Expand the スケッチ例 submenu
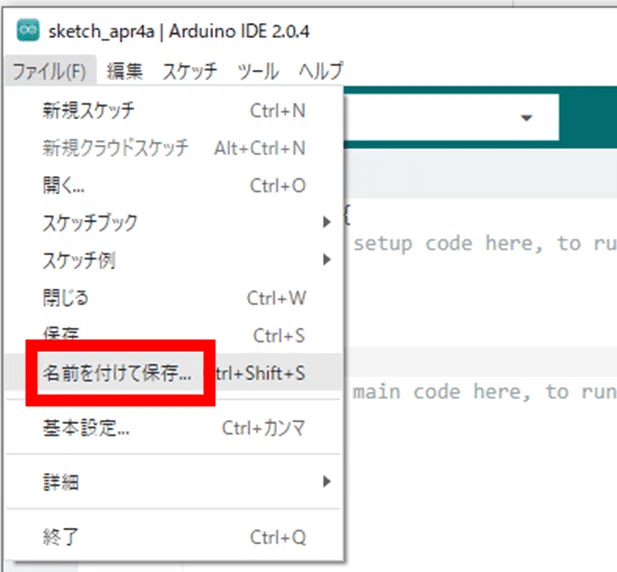The image size is (617, 572). click(x=174, y=260)
